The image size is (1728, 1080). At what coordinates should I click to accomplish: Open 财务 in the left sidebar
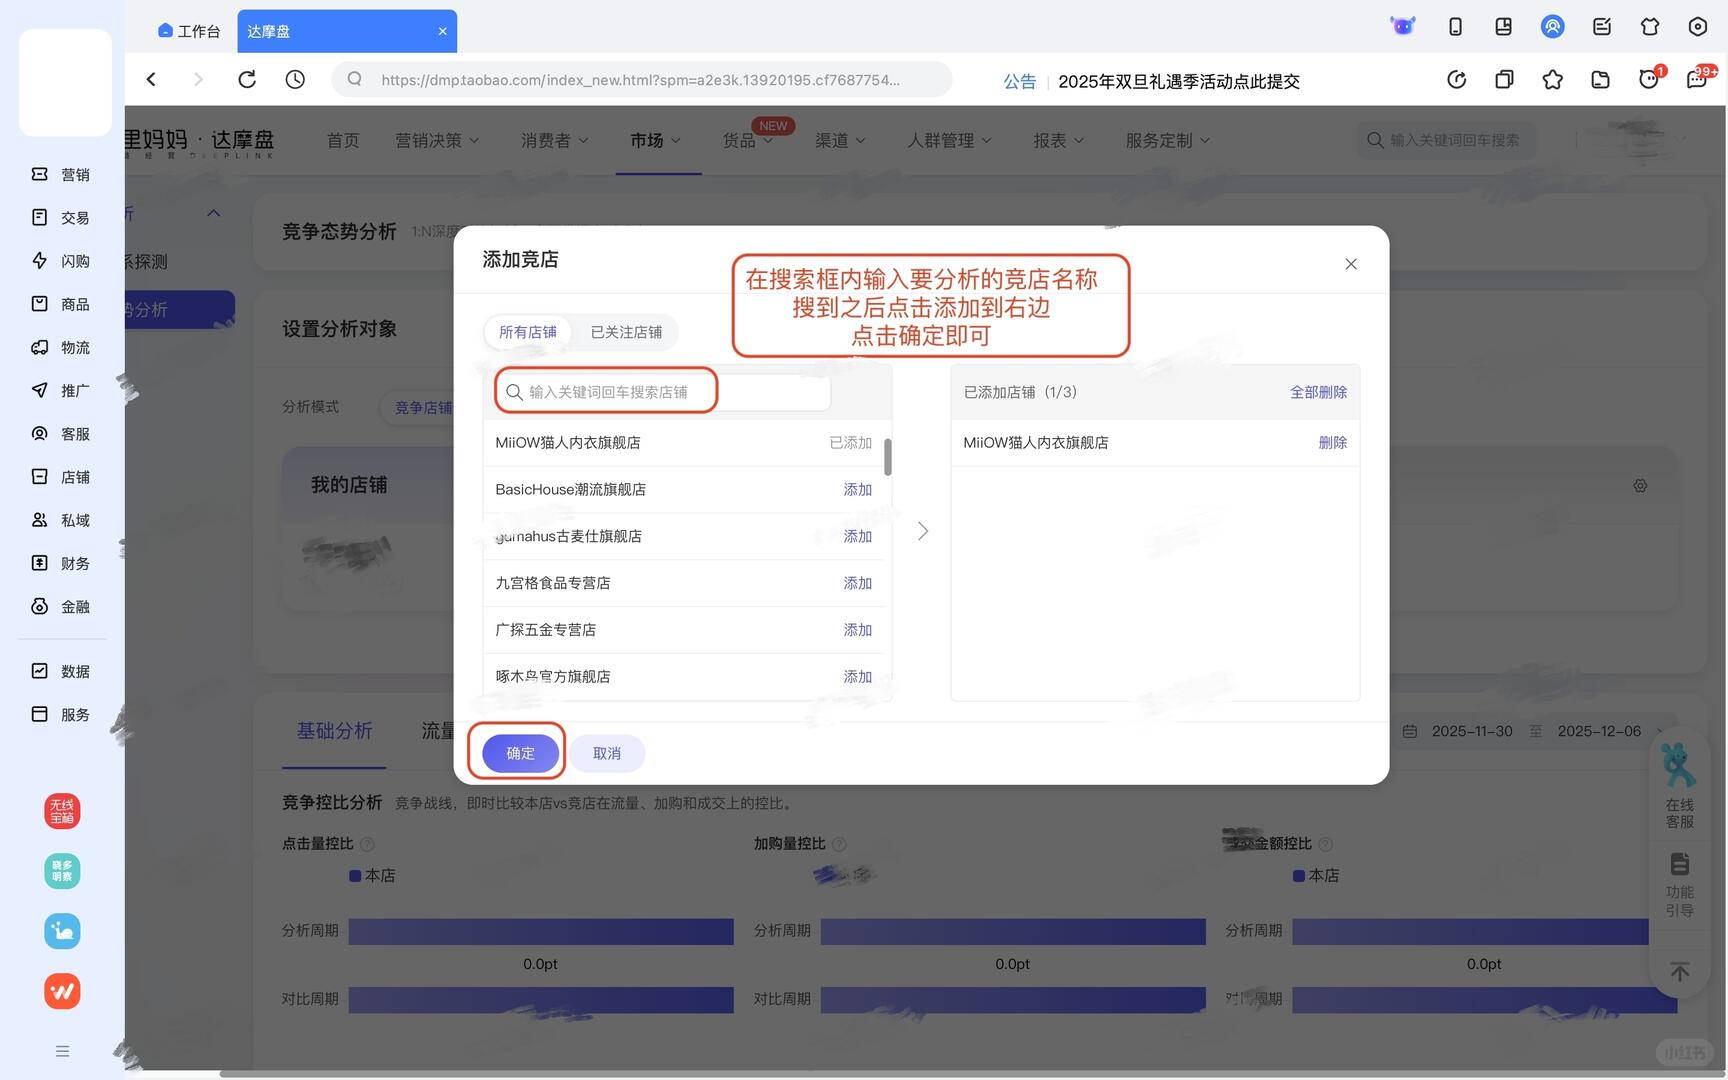pos(61,563)
